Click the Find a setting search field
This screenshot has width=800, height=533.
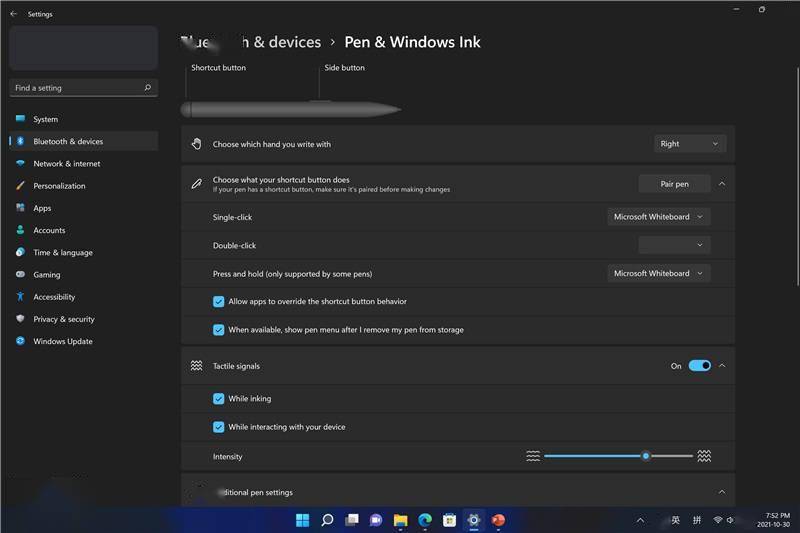click(x=84, y=88)
